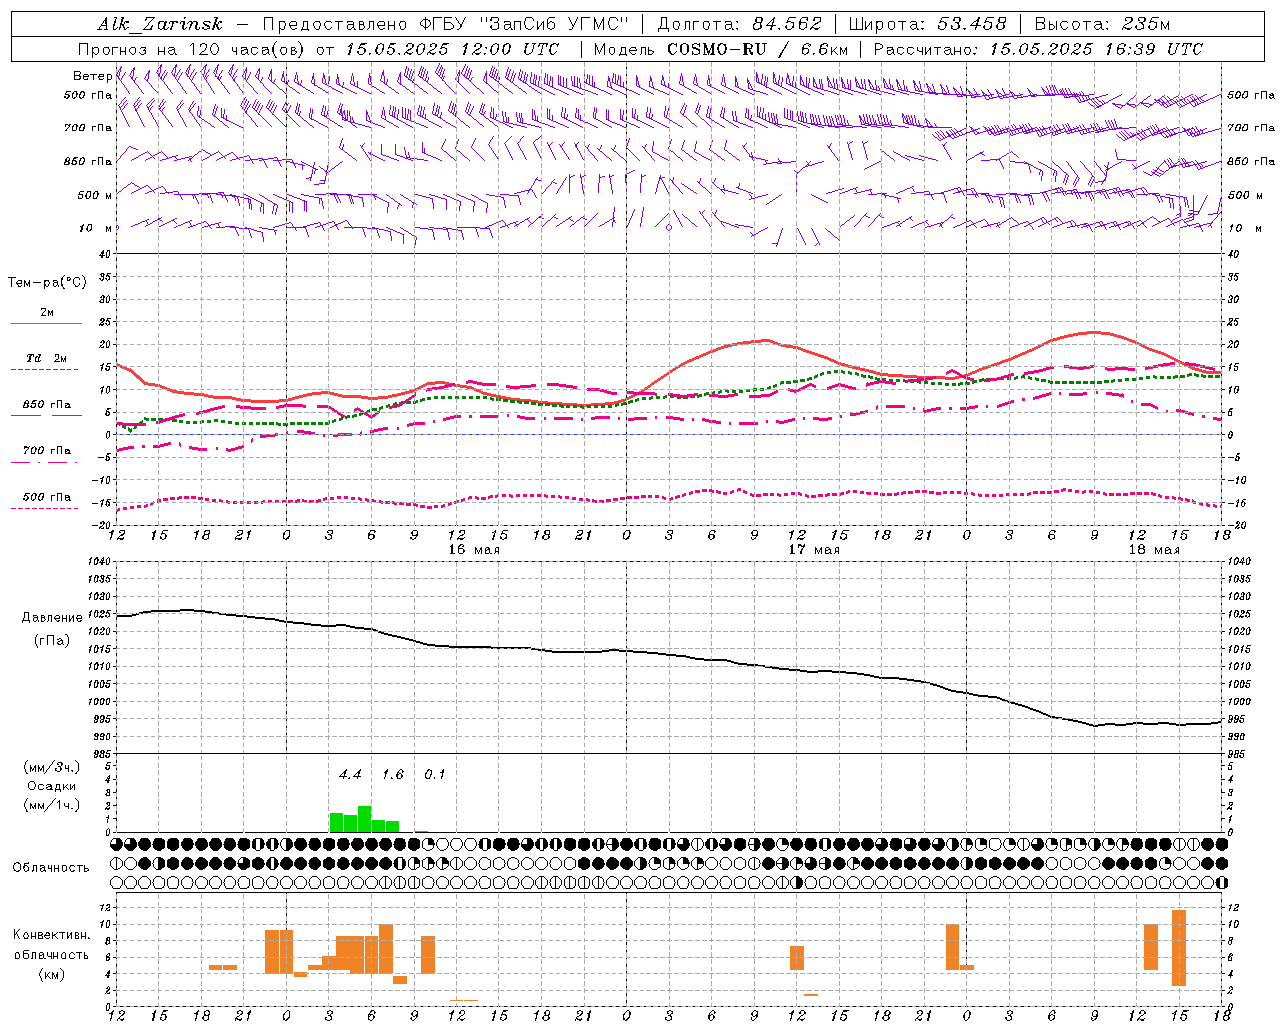Viewport: 1280px width, 1024px height.
Task: Click the Модель COSMO-RU / 6.6км label
Action: tap(720, 49)
